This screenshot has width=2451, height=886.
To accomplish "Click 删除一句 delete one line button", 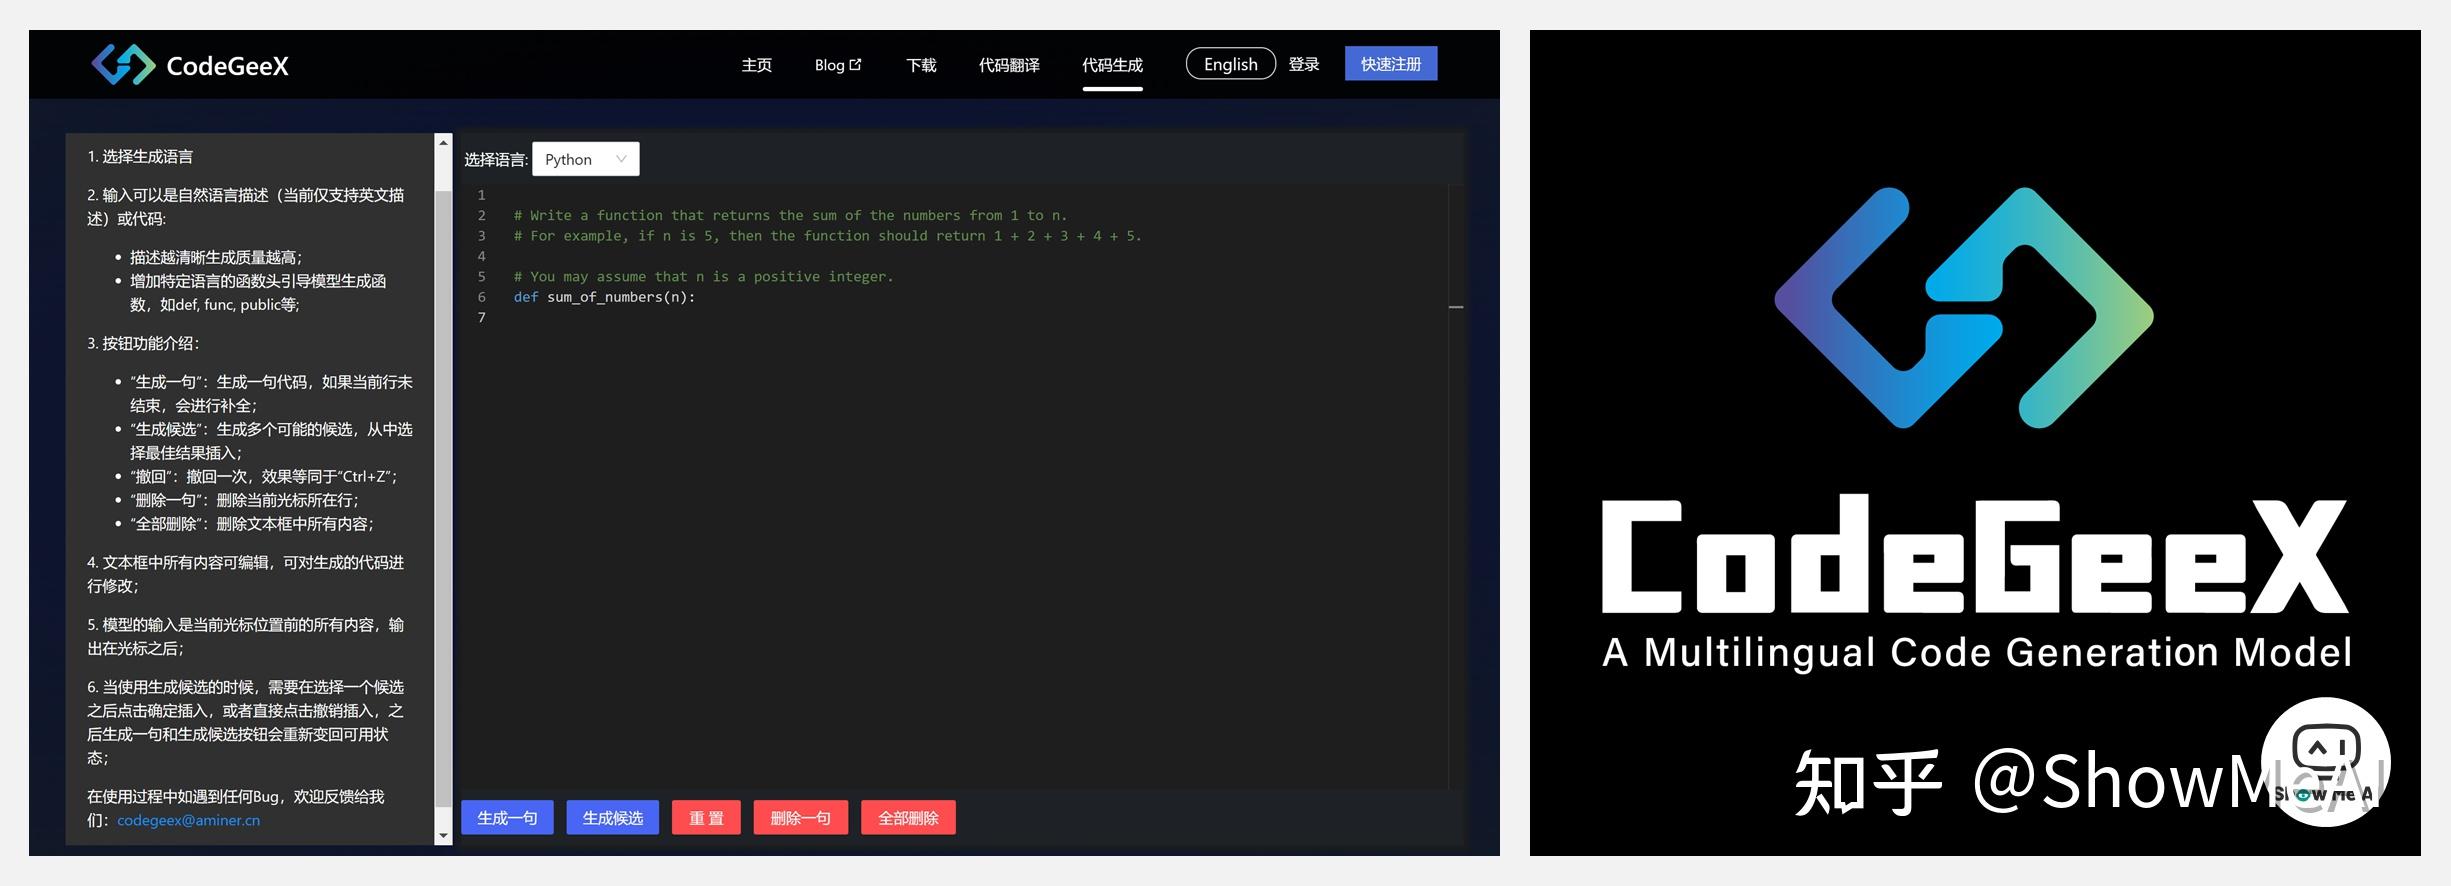I will click(x=800, y=818).
